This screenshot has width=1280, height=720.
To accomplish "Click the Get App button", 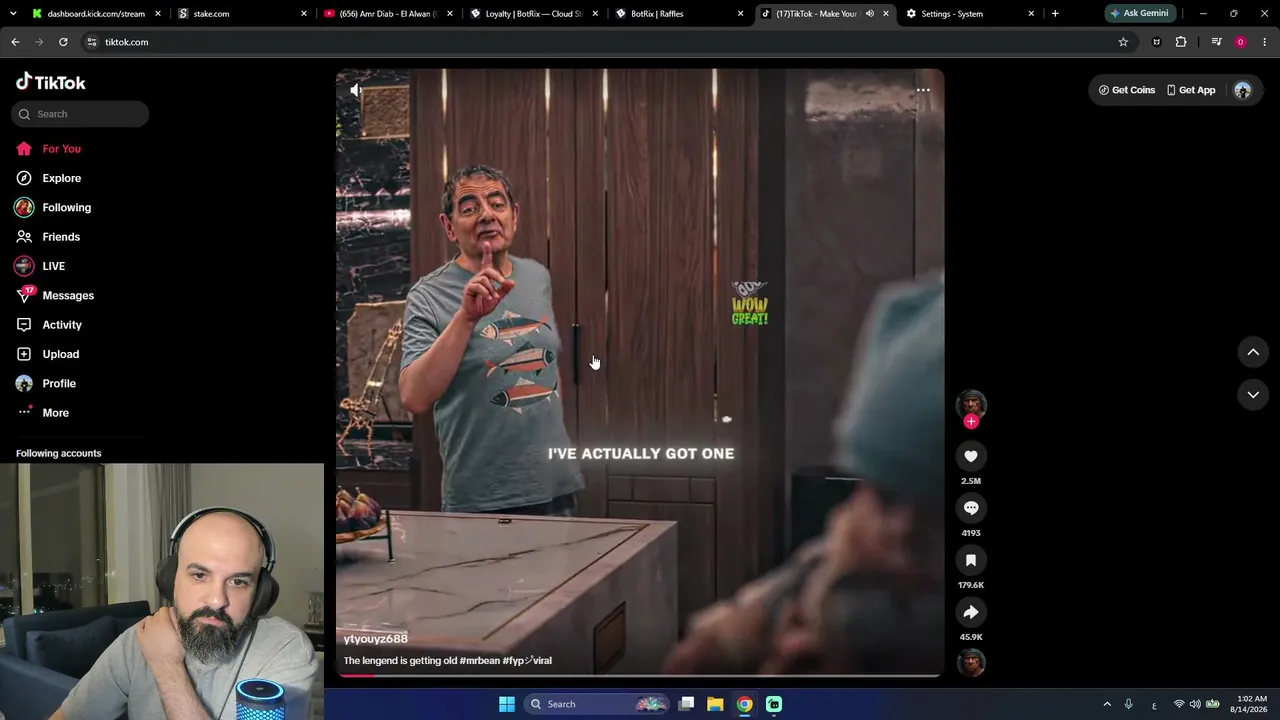I will 1191,90.
